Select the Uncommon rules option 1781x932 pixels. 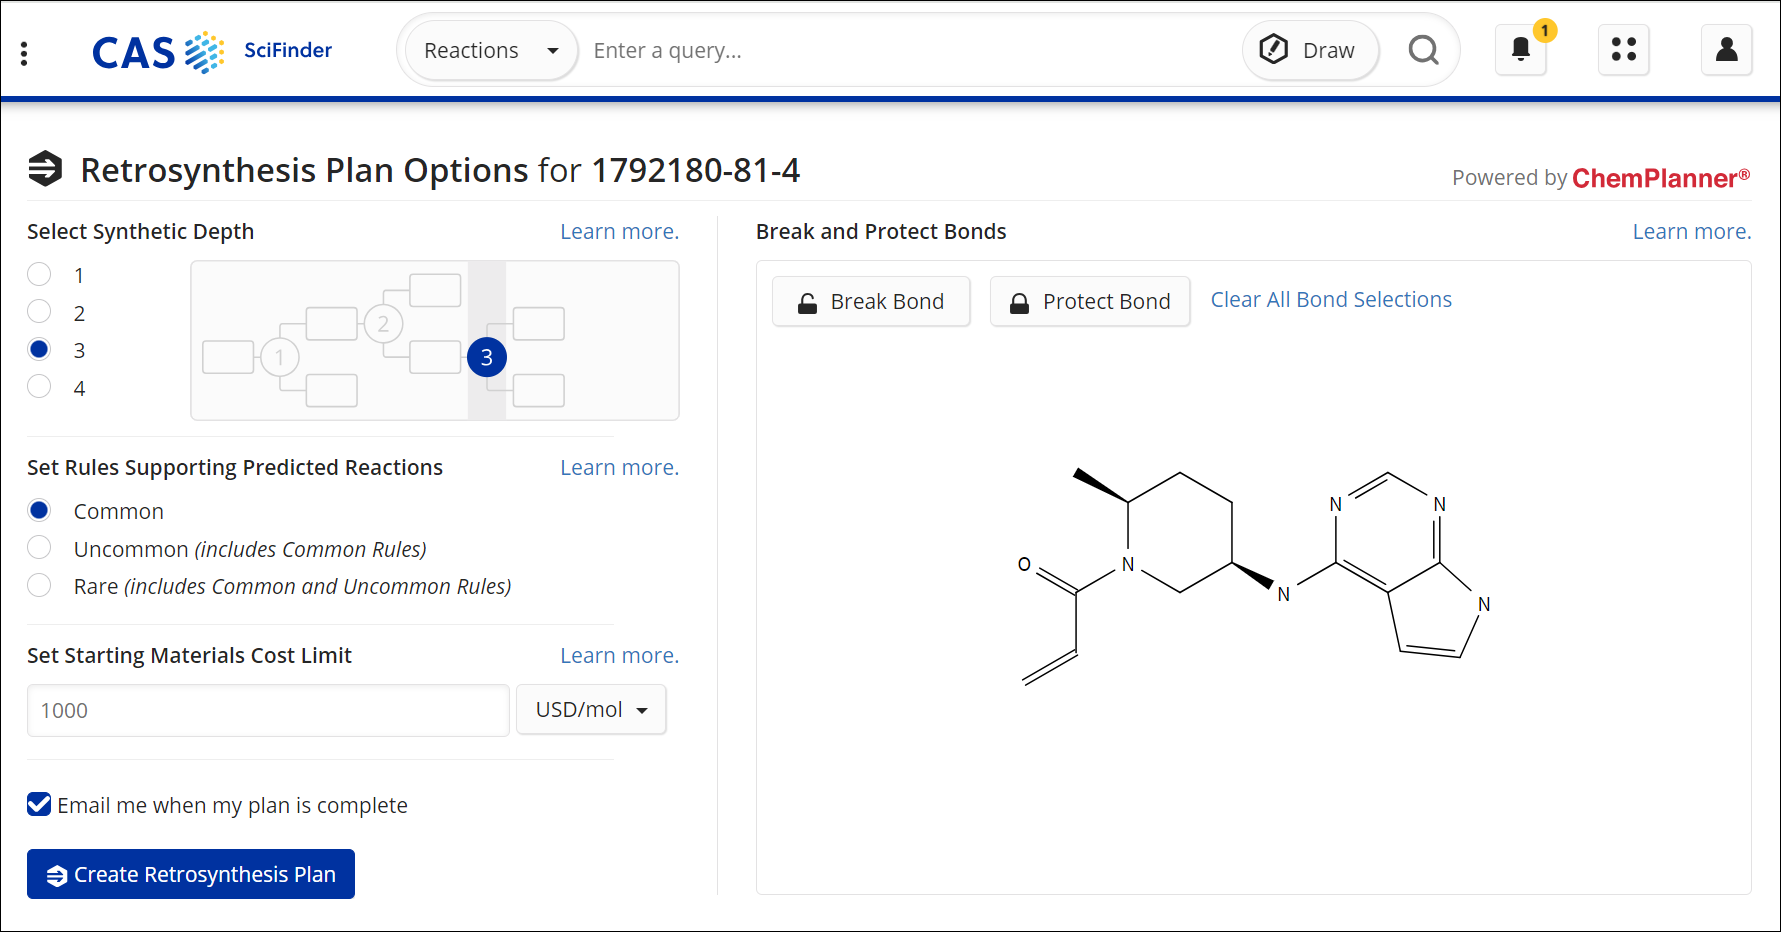tap(39, 548)
